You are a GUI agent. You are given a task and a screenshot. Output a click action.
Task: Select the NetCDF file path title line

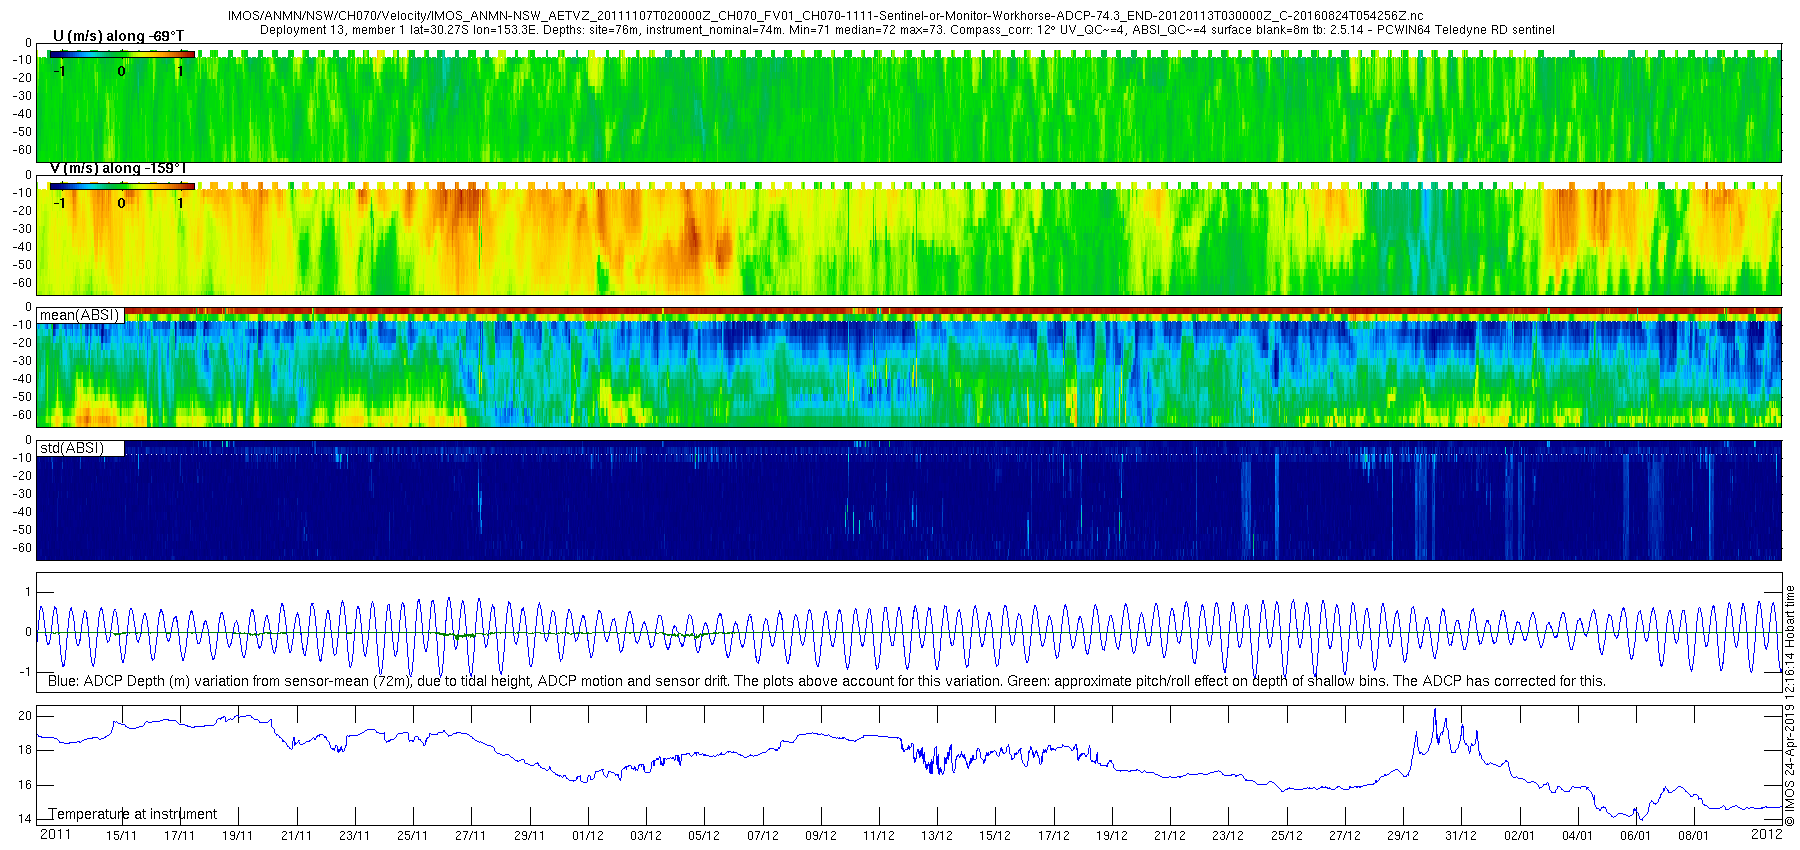tap(826, 16)
